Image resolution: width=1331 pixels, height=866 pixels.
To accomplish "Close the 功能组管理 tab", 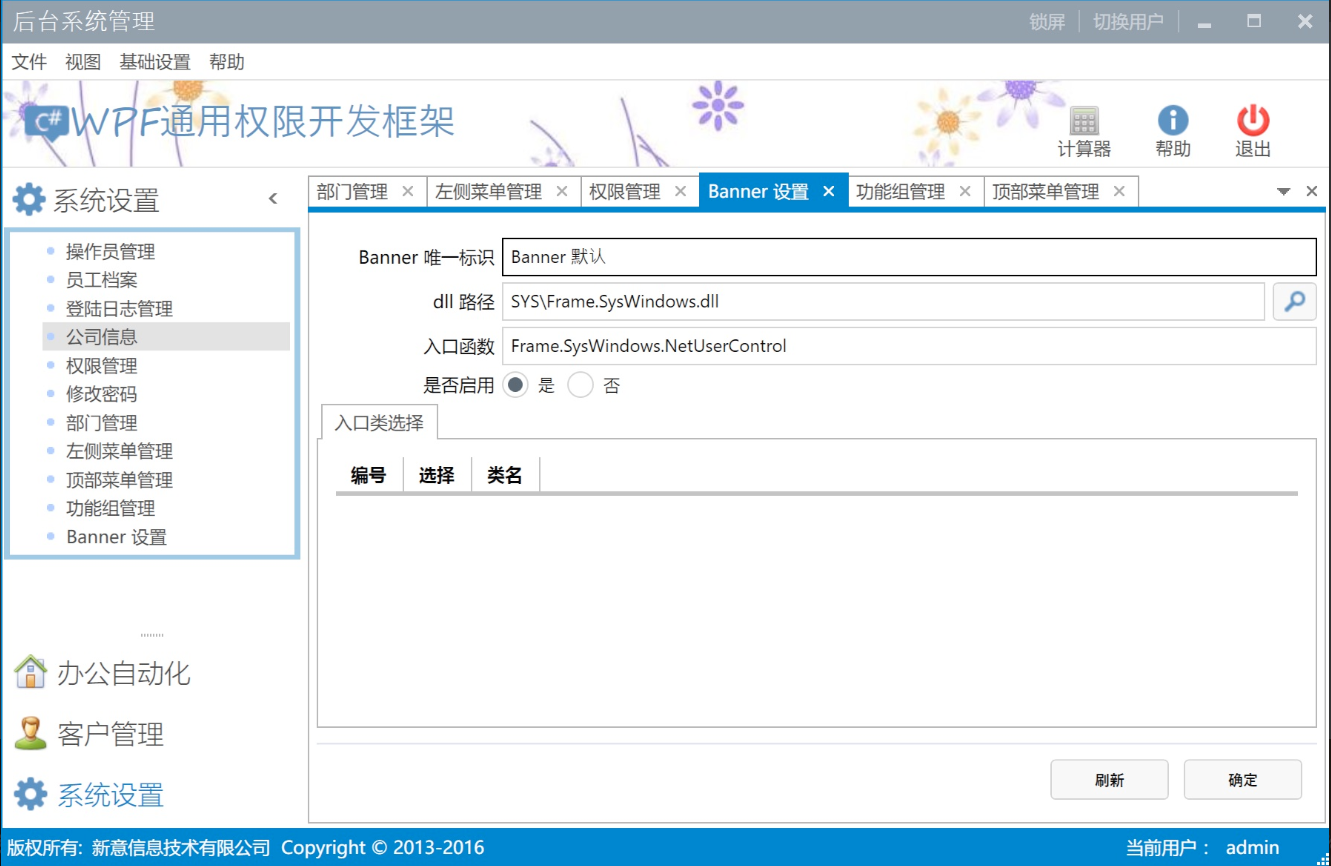I will (964, 191).
